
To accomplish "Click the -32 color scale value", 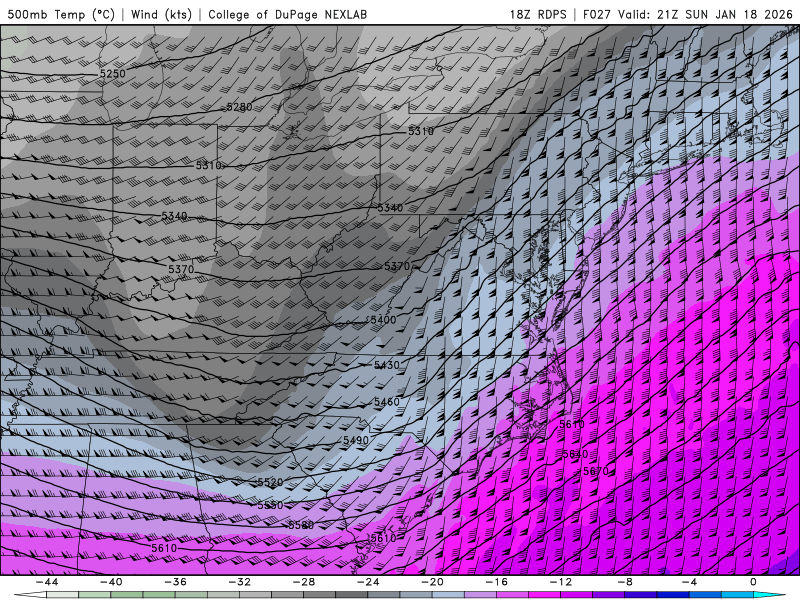I will 239,582.
